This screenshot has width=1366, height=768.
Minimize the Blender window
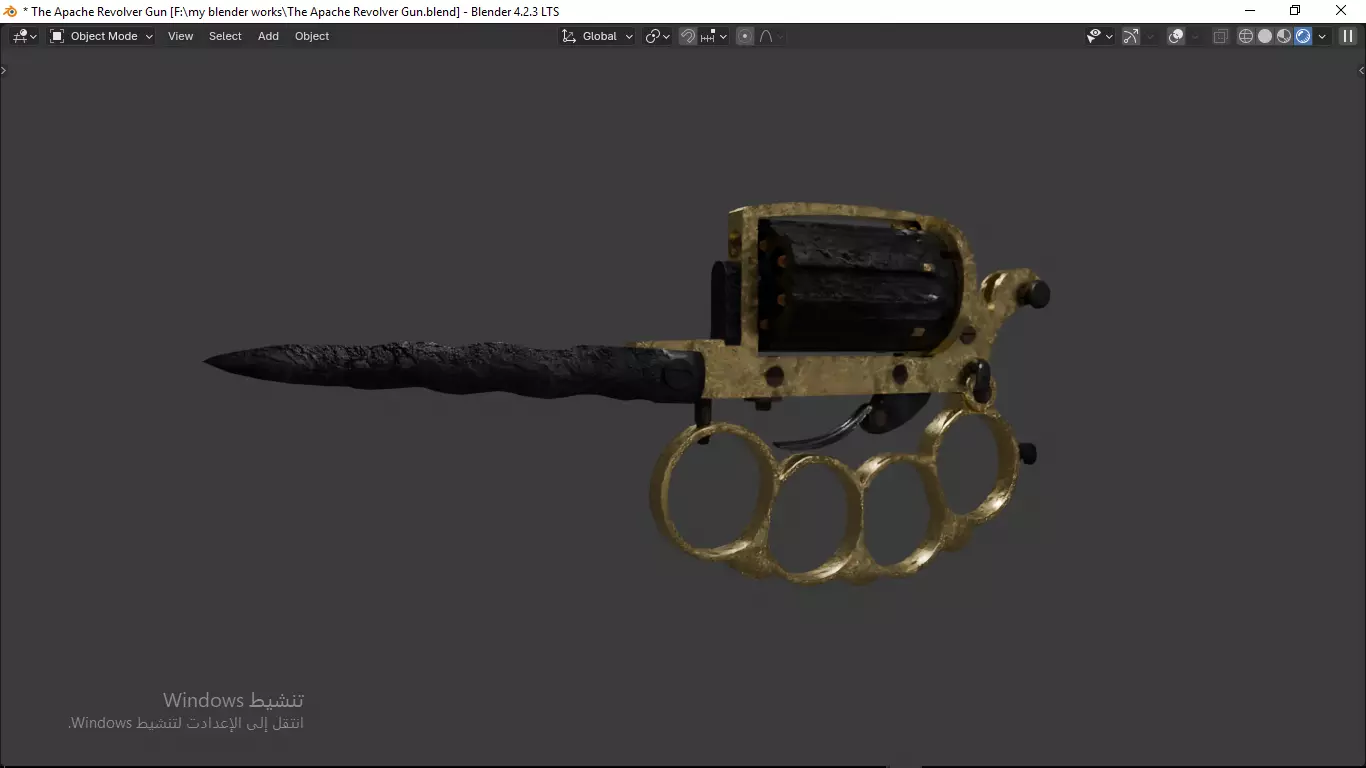pyautogui.click(x=1250, y=11)
